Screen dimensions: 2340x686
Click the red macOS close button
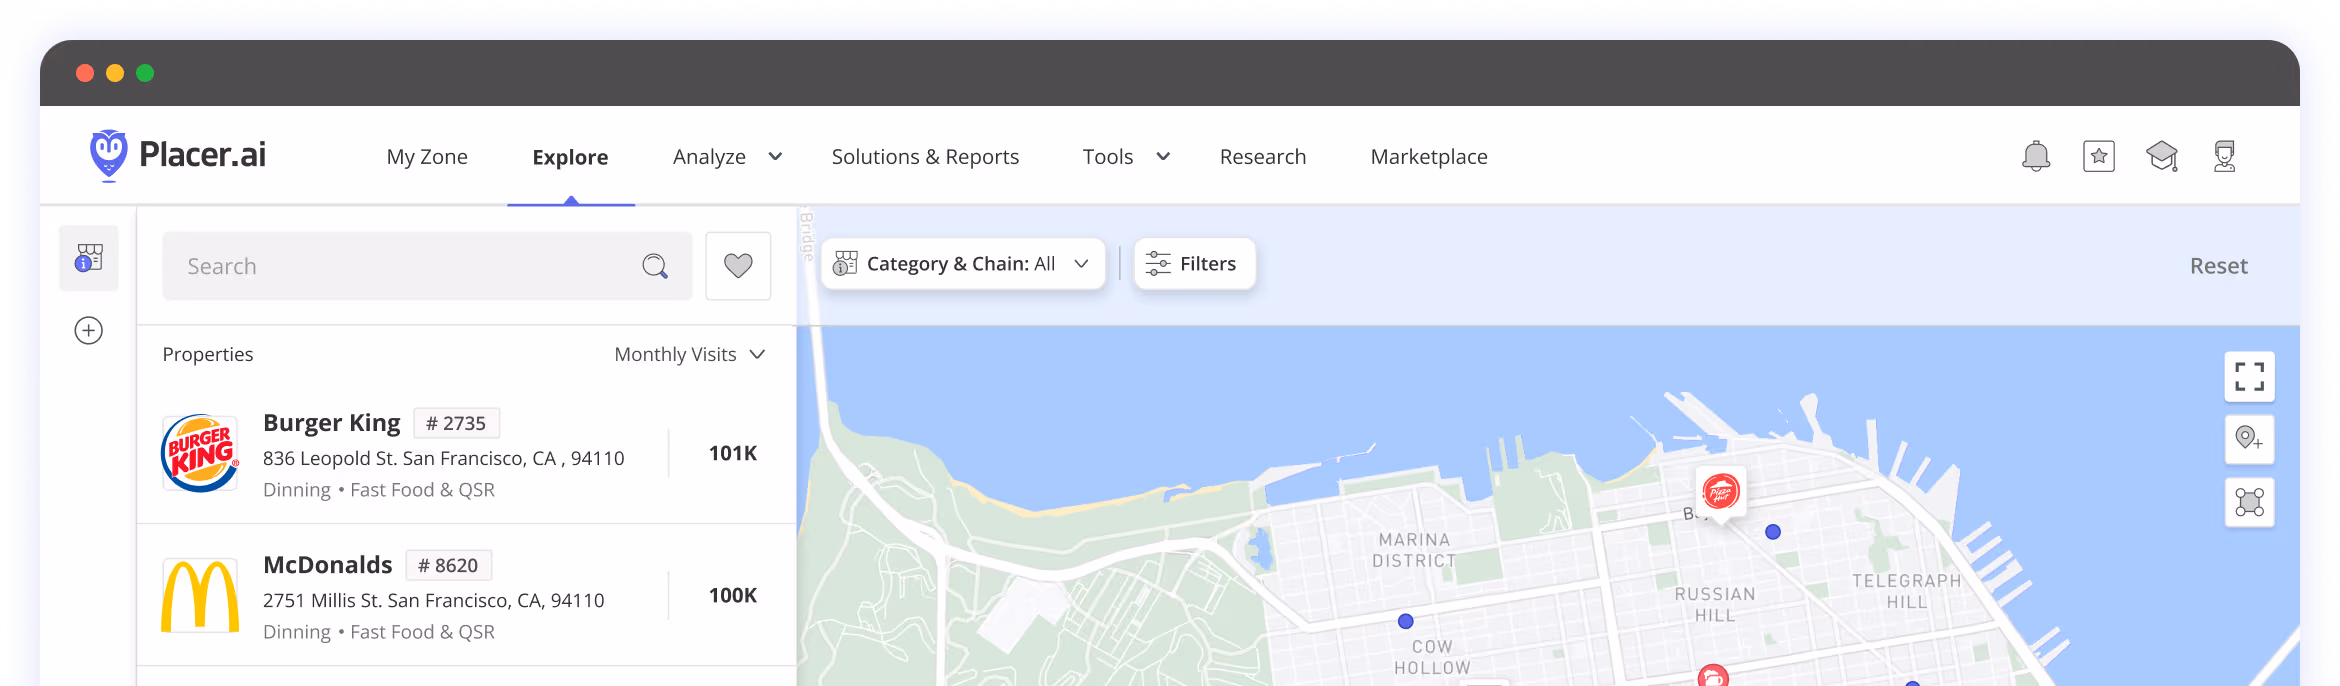tap(85, 73)
